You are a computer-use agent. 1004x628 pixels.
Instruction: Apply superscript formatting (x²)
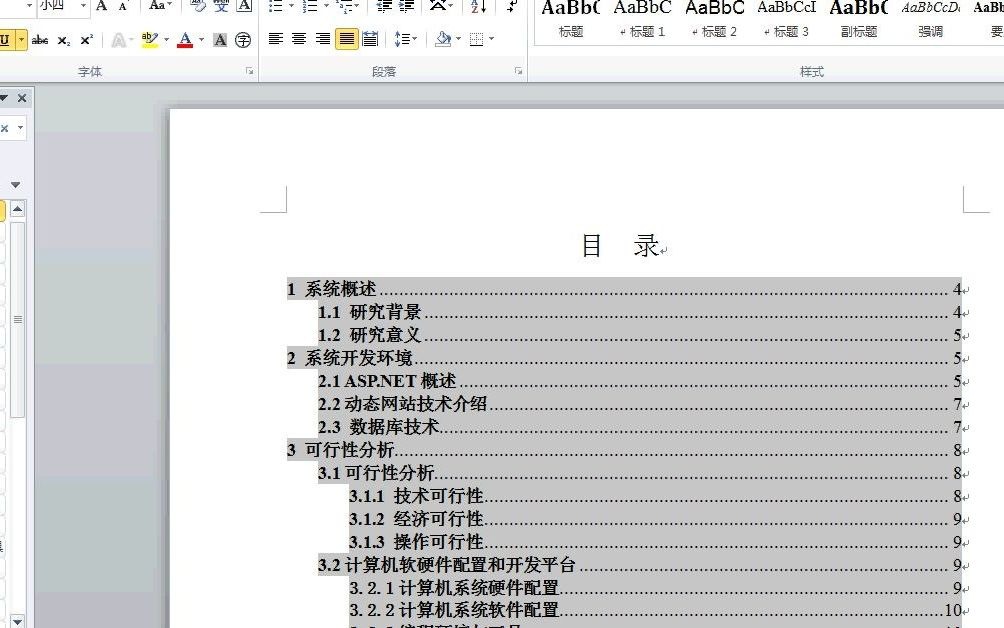(x=85, y=40)
